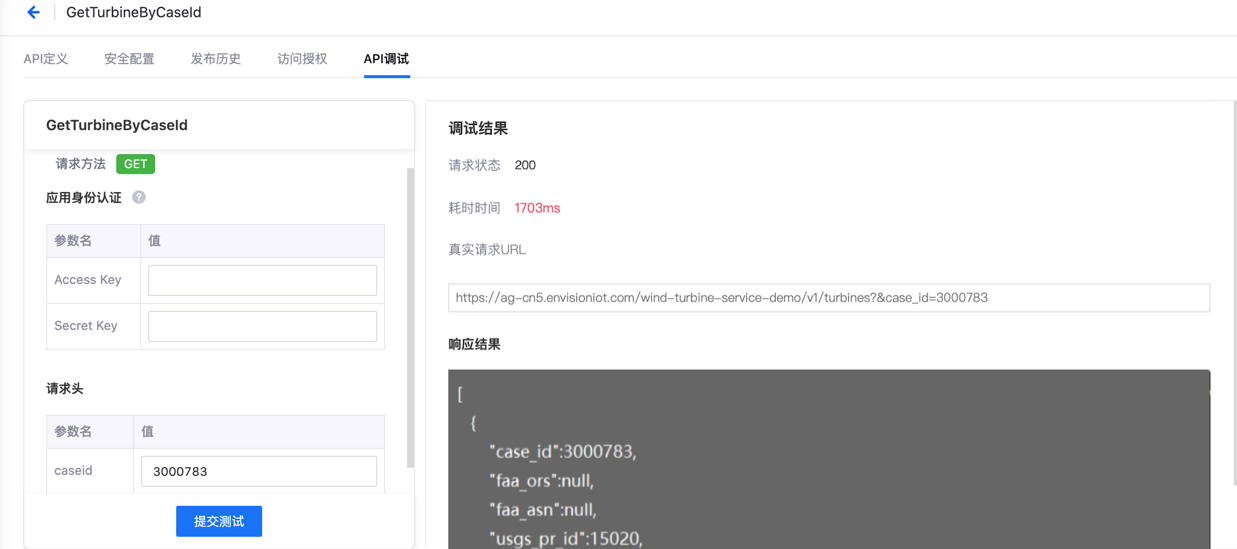Click the 200 request status value

(525, 165)
